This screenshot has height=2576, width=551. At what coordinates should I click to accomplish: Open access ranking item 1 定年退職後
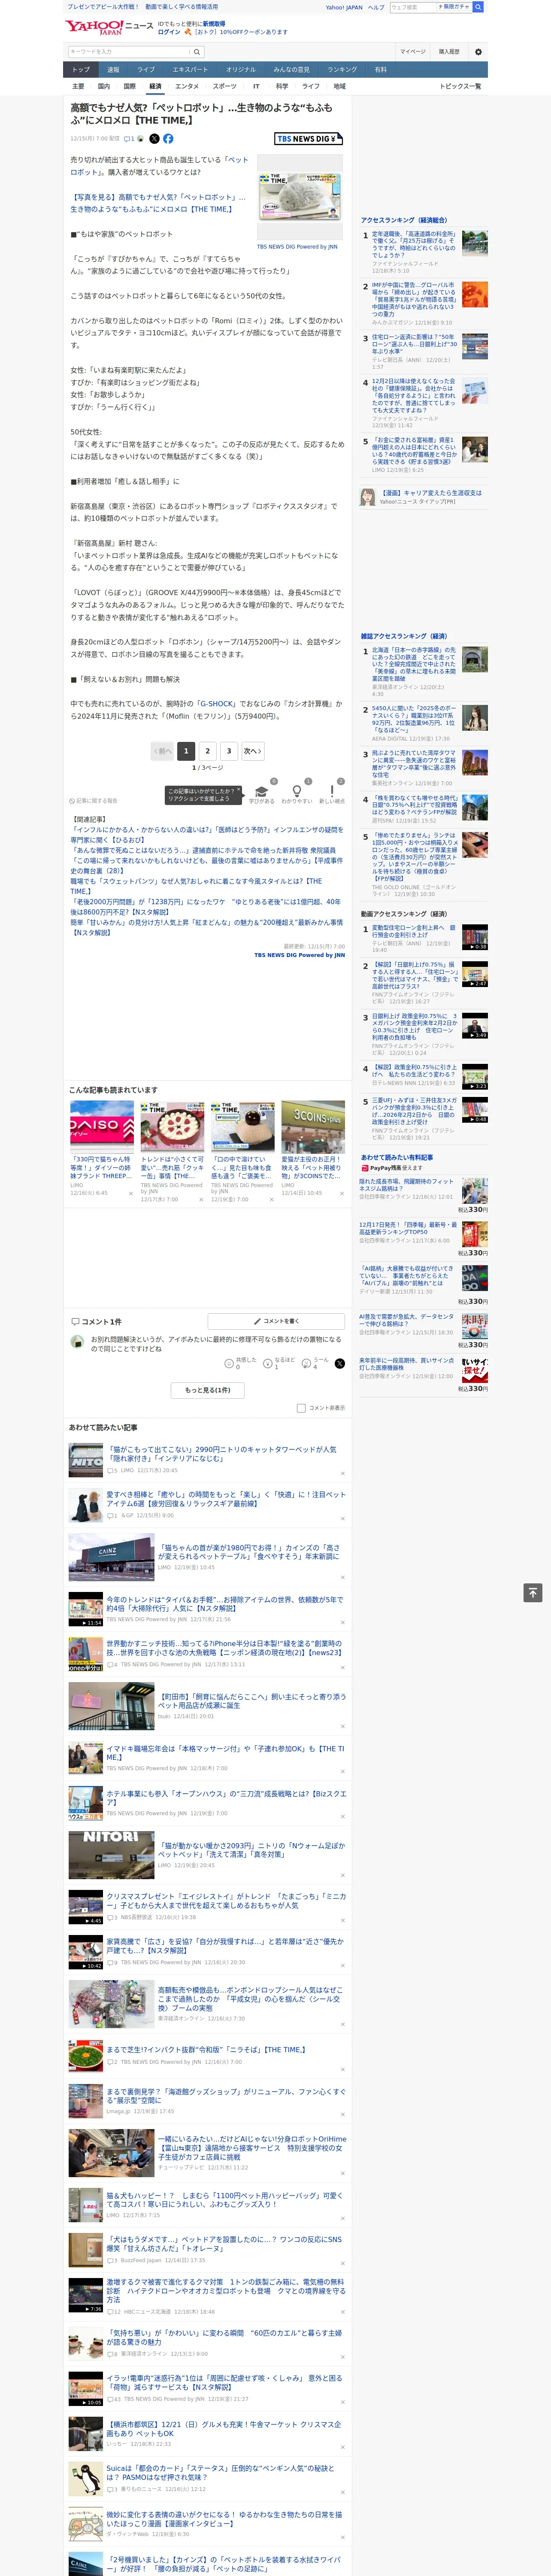point(414,243)
